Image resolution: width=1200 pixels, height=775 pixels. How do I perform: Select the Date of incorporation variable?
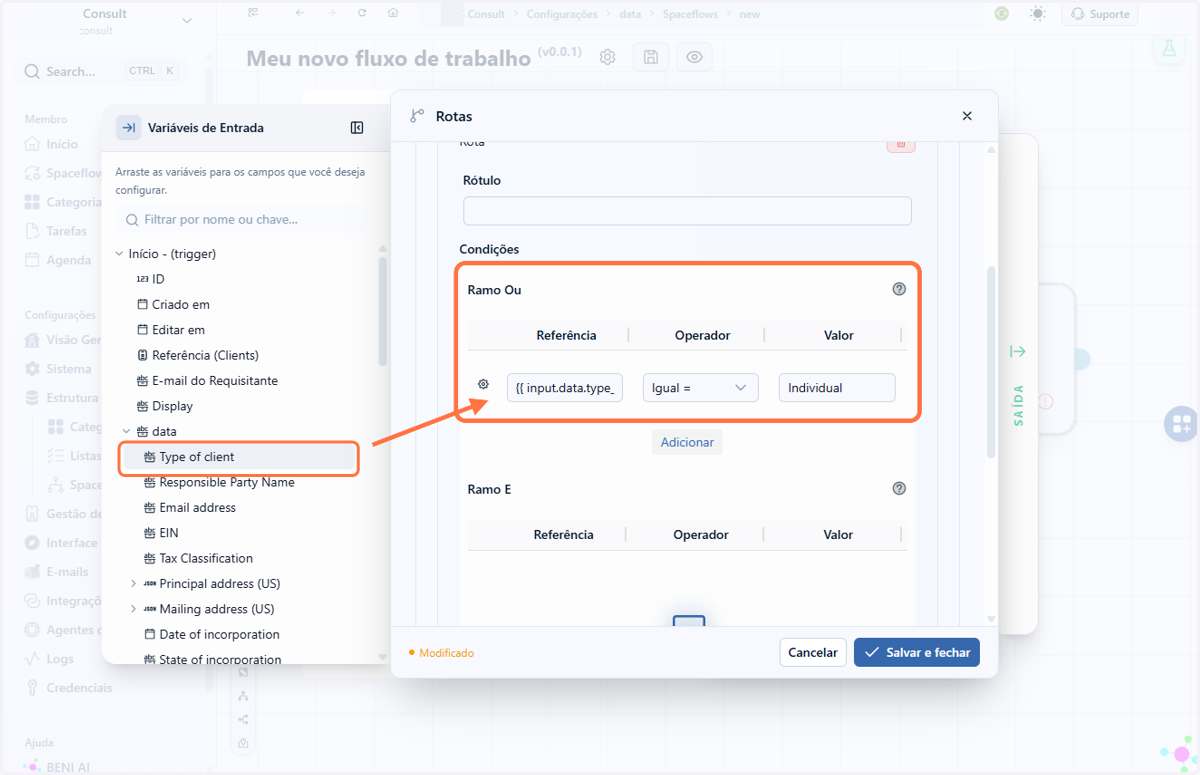(x=219, y=634)
